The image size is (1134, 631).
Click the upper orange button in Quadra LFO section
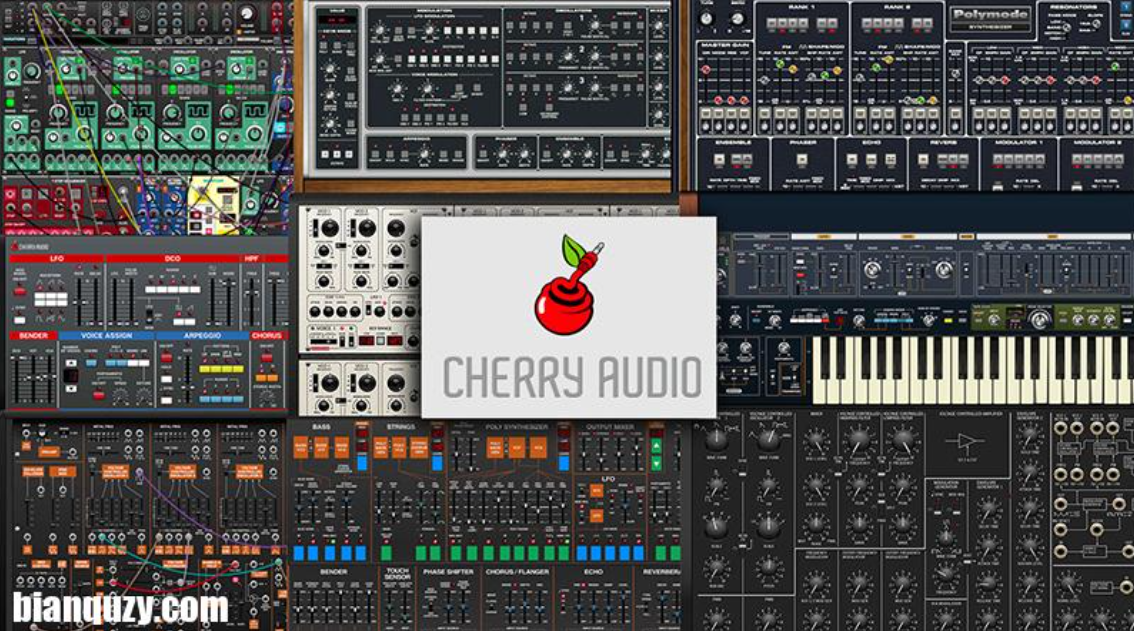(x=597, y=491)
